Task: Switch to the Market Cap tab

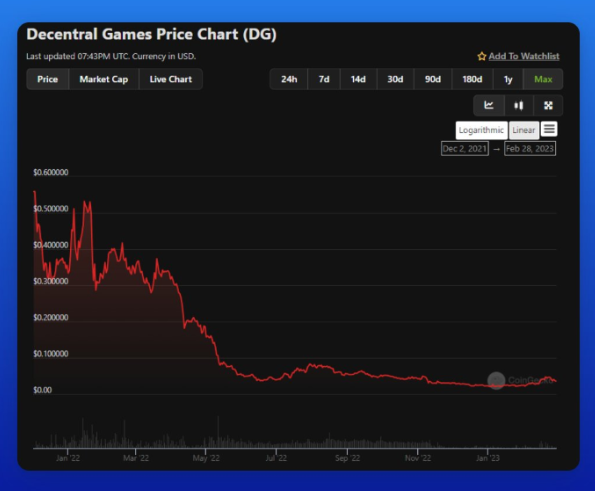Action: point(104,79)
